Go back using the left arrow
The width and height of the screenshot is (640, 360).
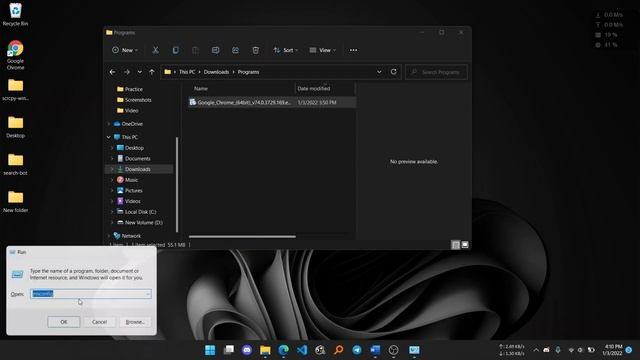coord(112,72)
